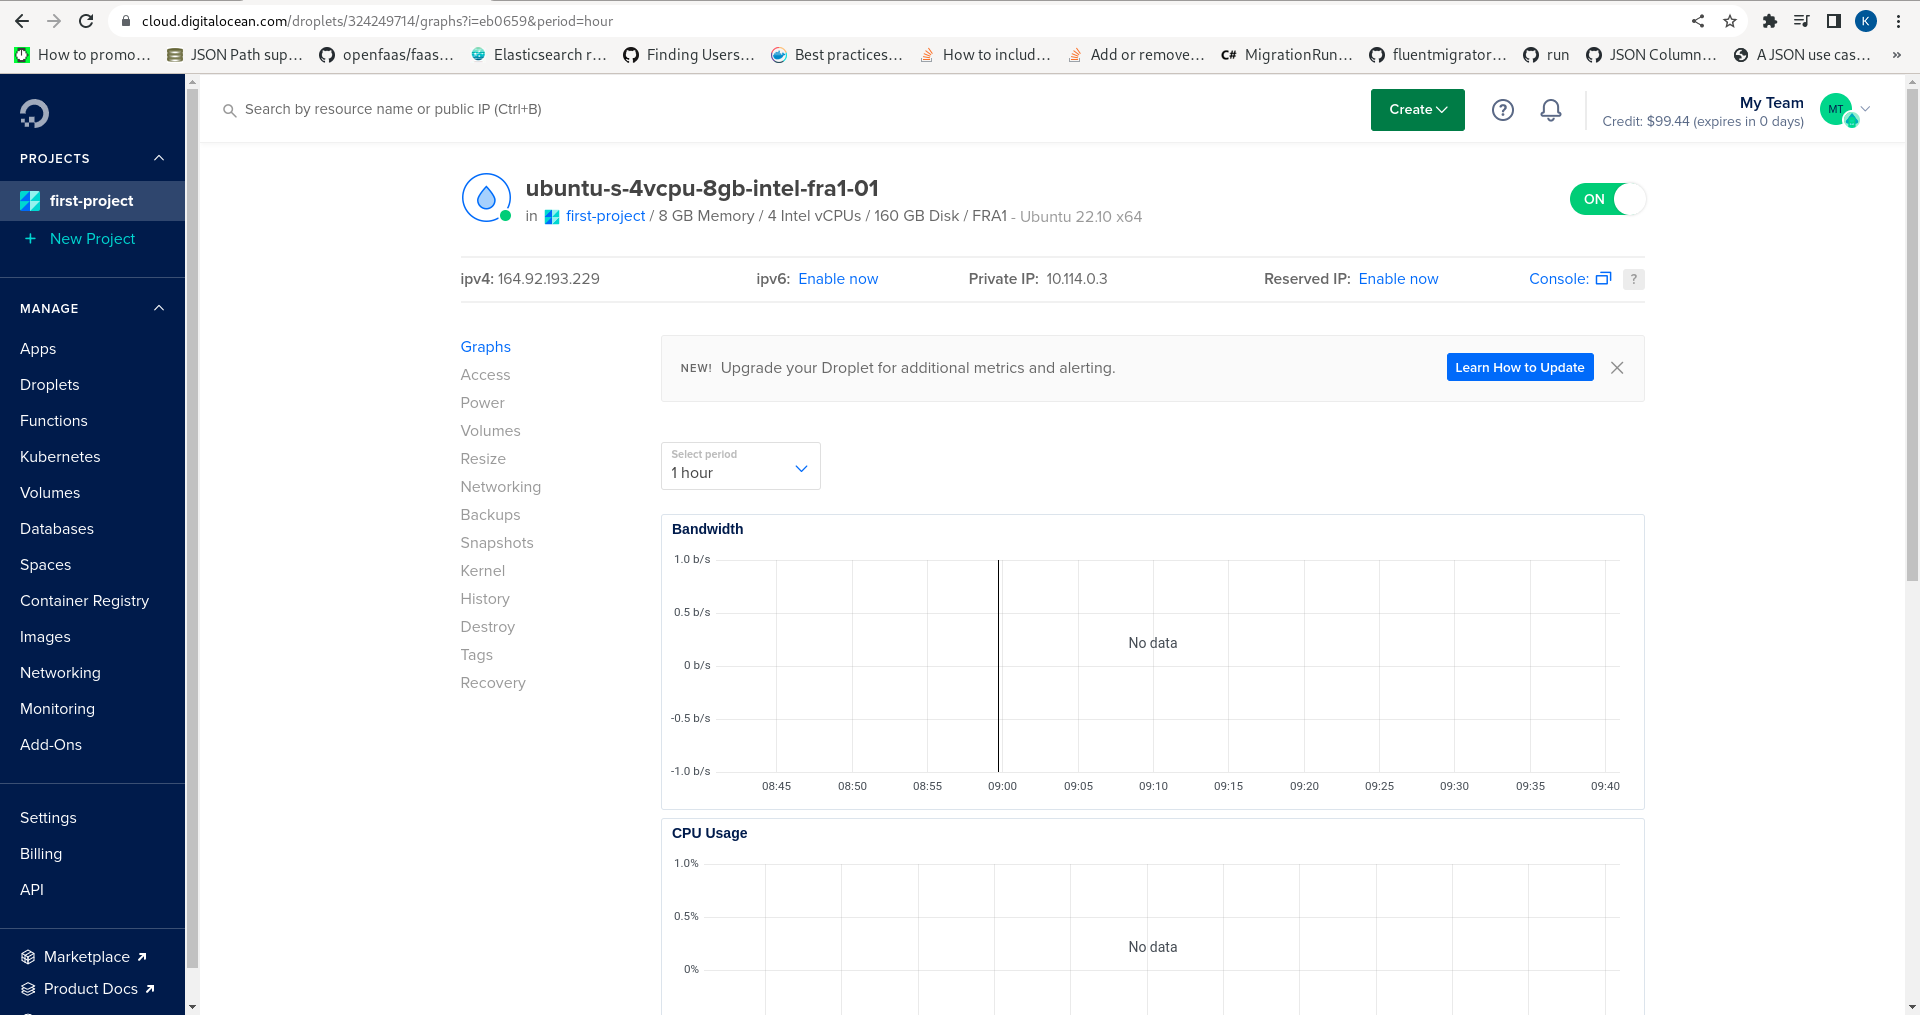The height and width of the screenshot is (1015, 1920).
Task: Open Databases in sidebar
Action: pyautogui.click(x=57, y=529)
